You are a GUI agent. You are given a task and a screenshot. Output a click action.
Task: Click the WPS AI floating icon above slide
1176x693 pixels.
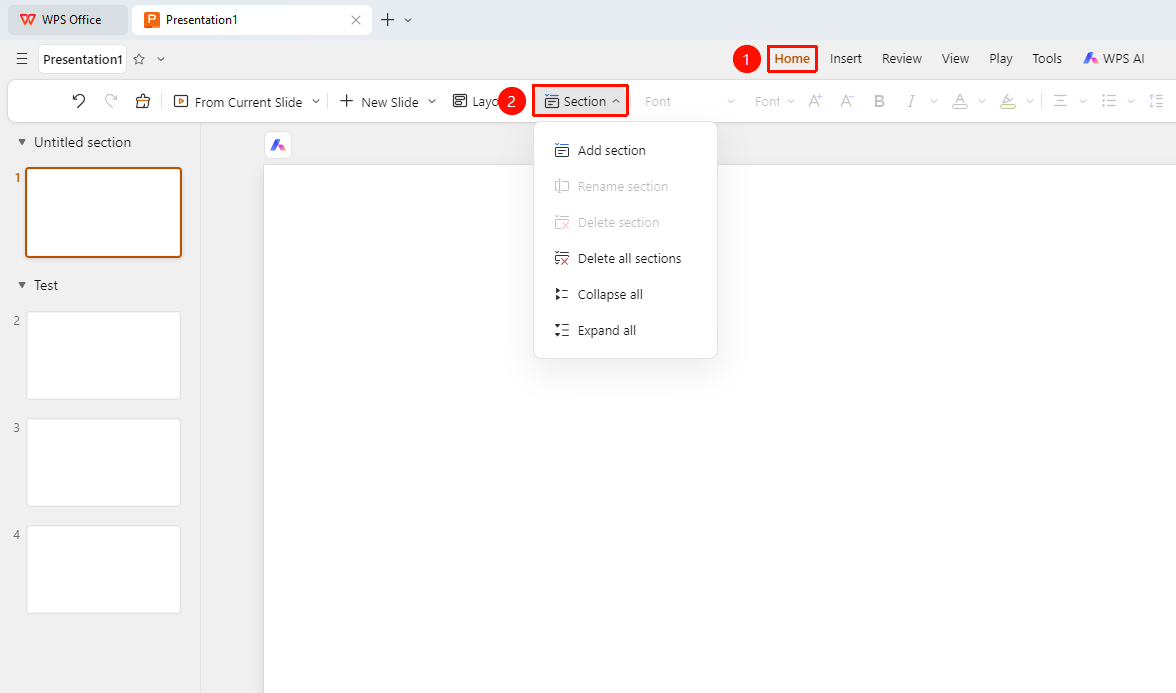(278, 145)
